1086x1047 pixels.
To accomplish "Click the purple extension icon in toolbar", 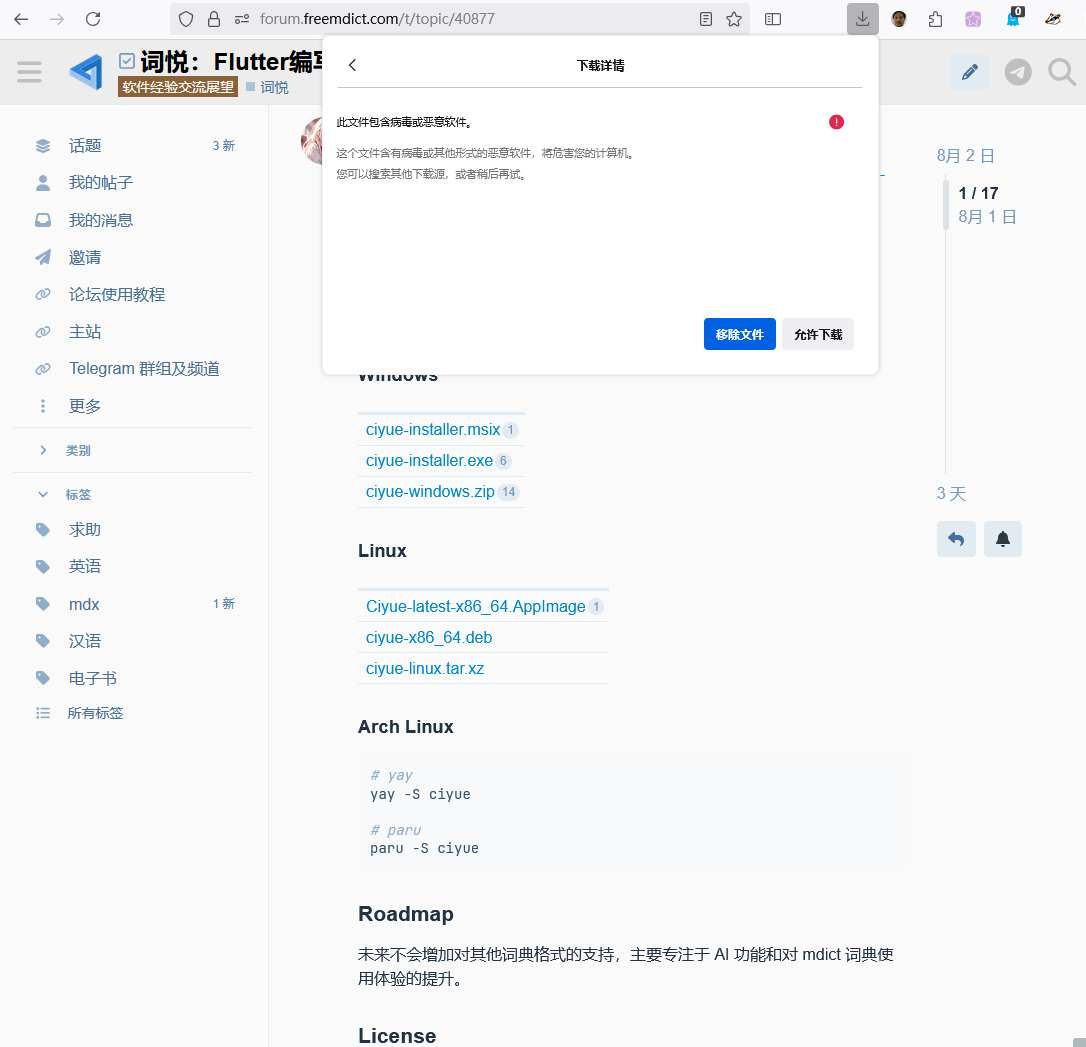I will (x=973, y=19).
